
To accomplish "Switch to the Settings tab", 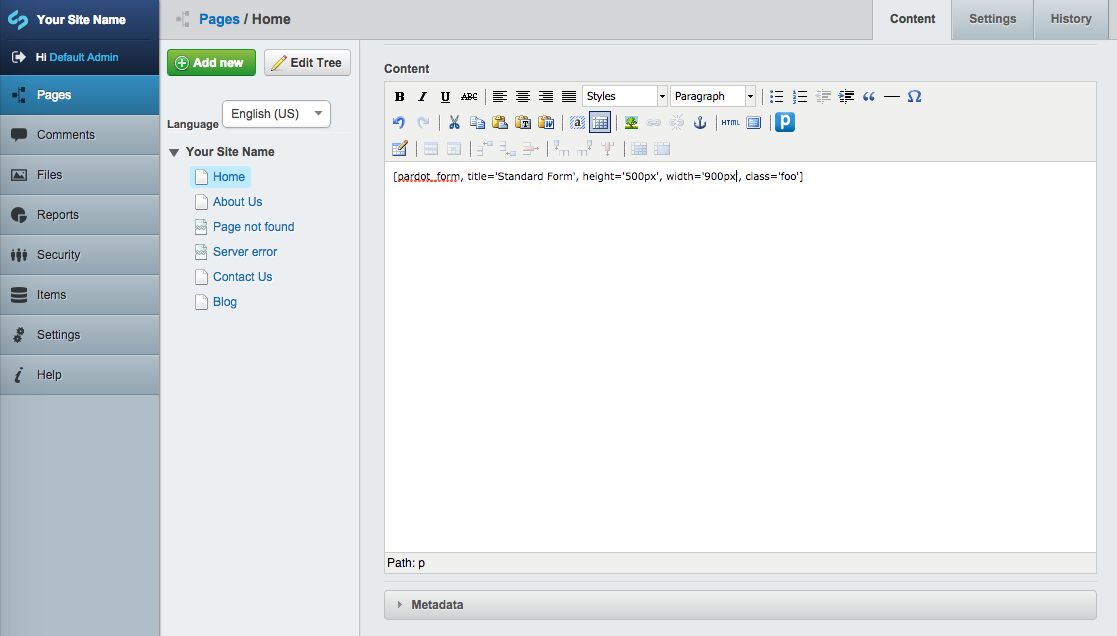I will click(x=992, y=19).
